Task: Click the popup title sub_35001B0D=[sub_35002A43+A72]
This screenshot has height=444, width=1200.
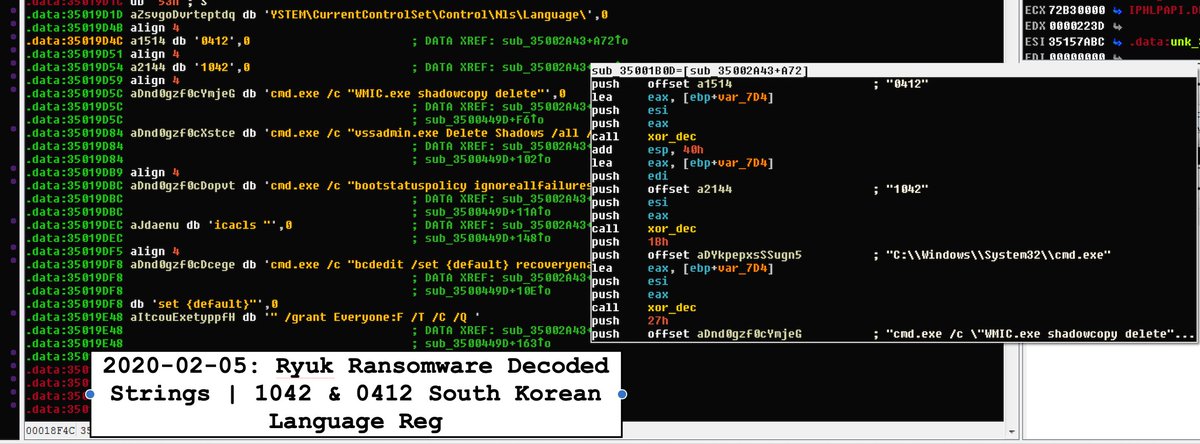Action: [x=700, y=71]
